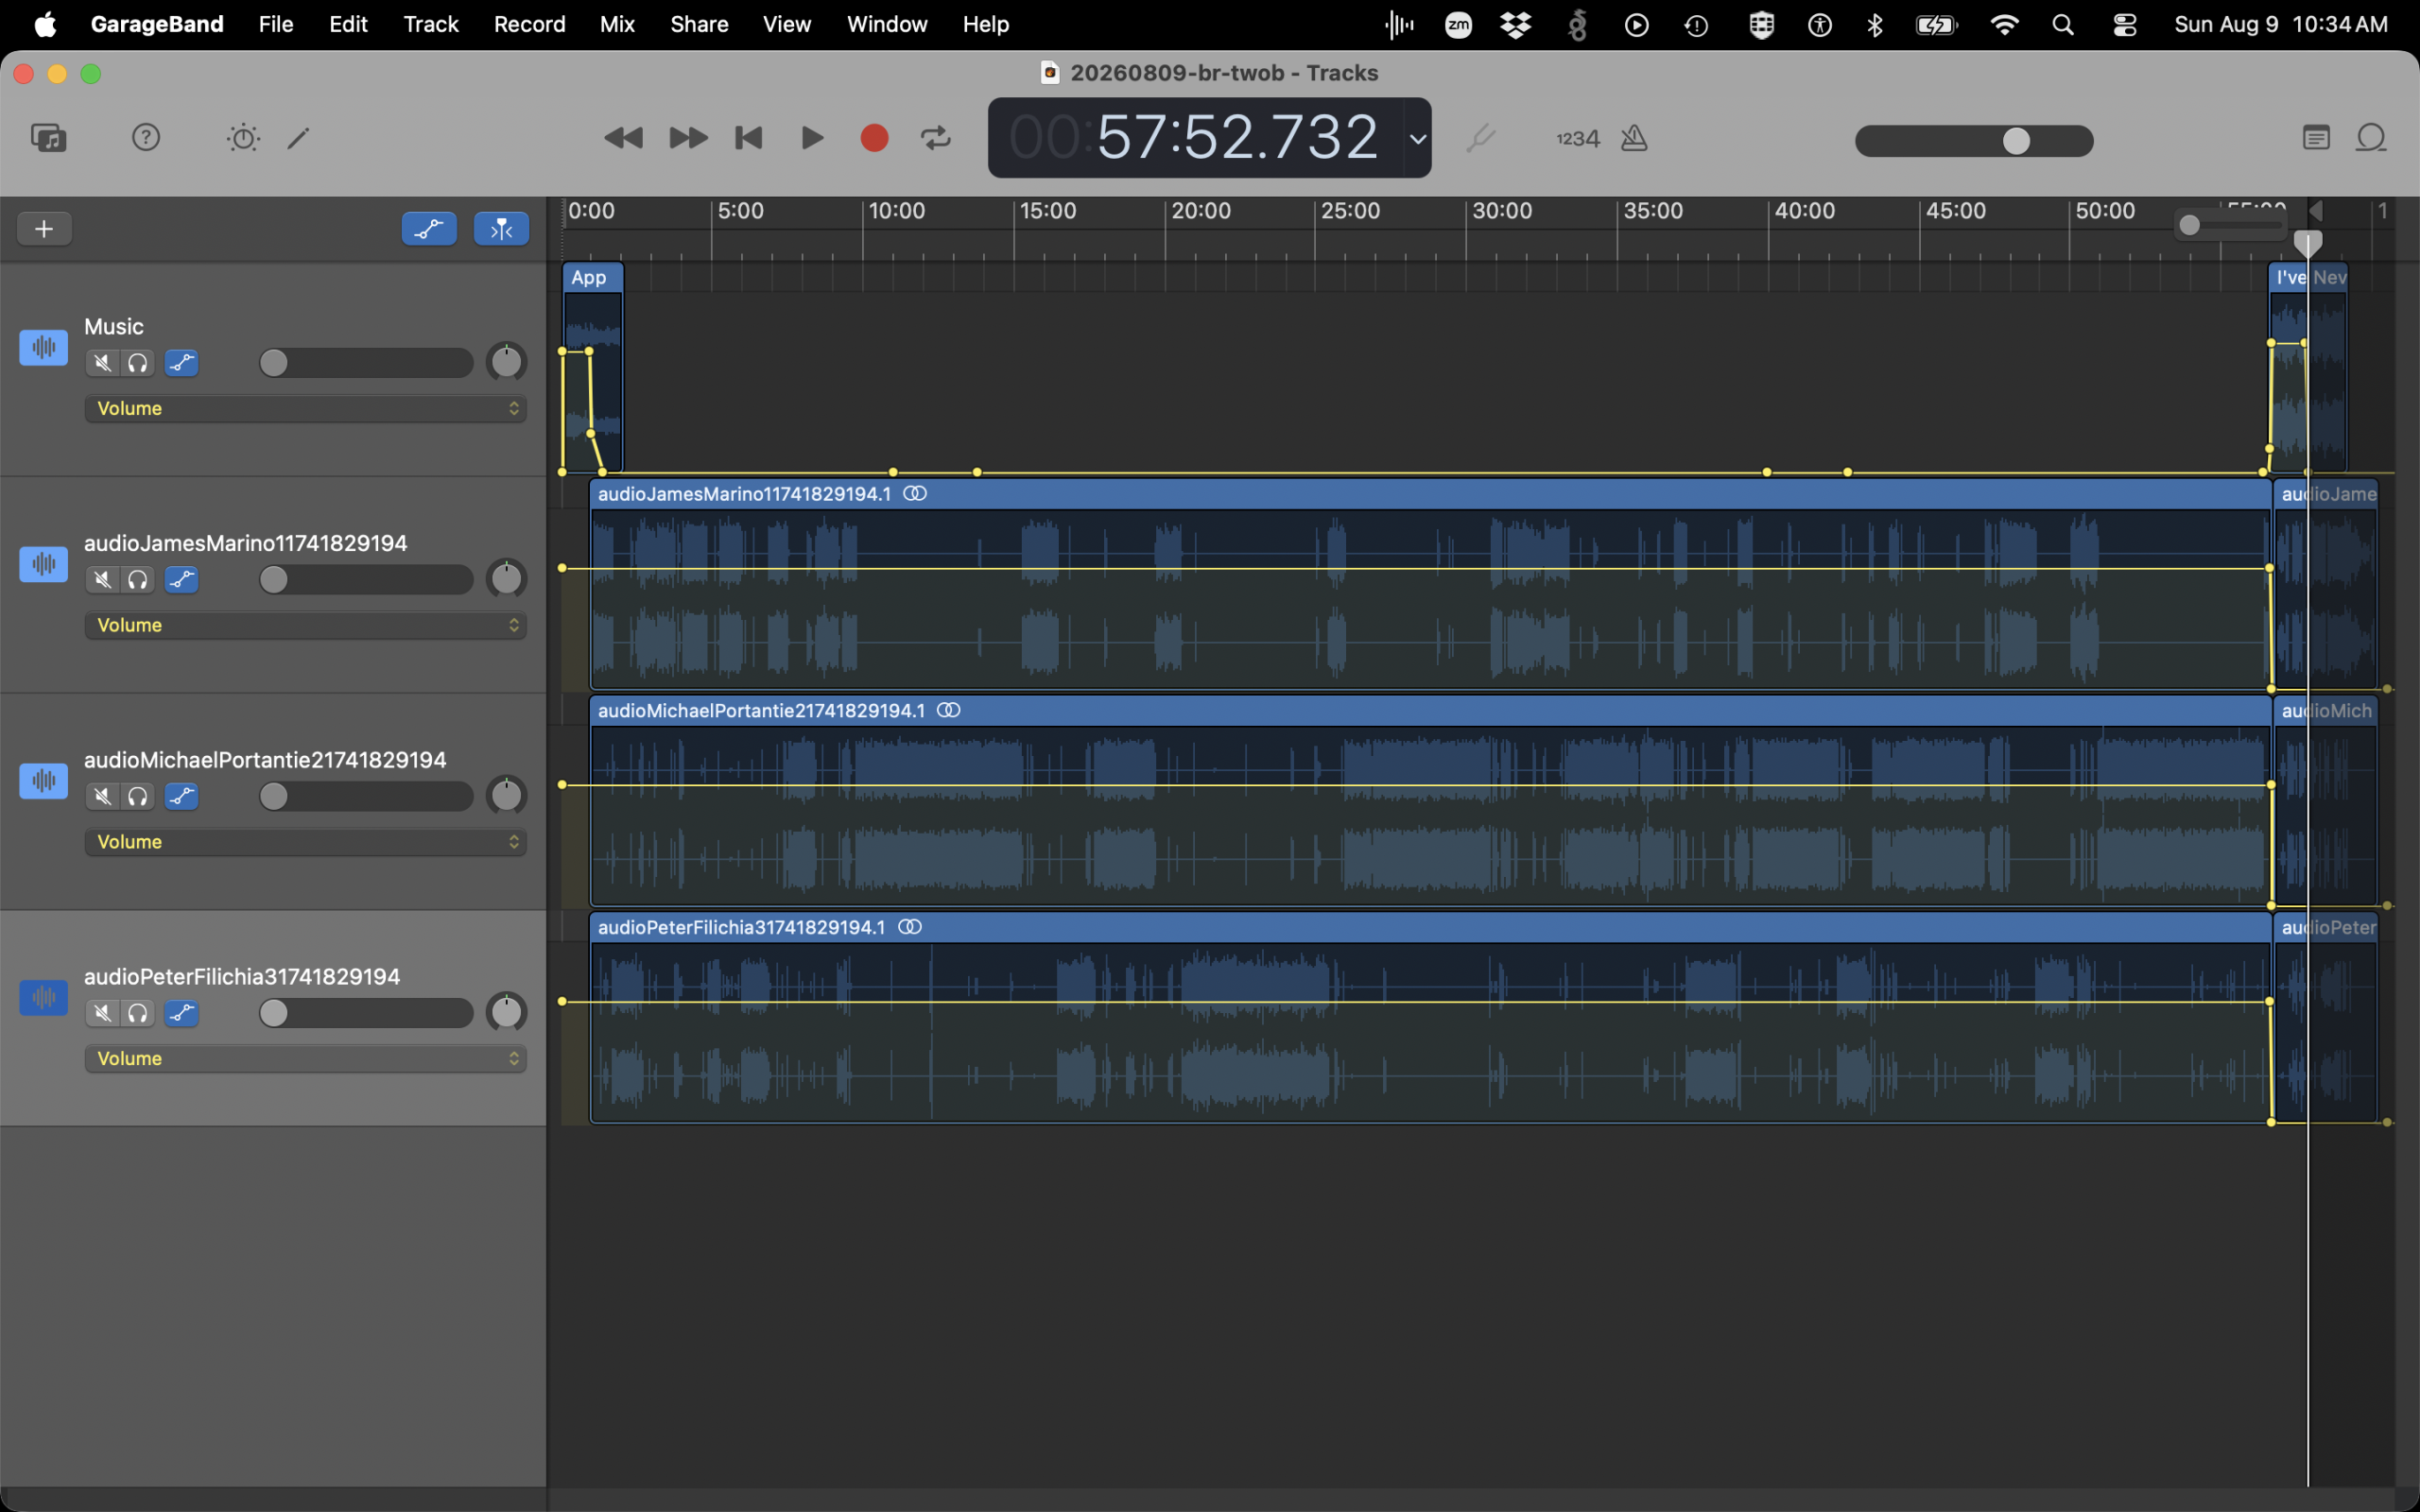Solo the audioMichaelPortantie track
Image resolution: width=2420 pixels, height=1512 pixels.
coord(138,797)
